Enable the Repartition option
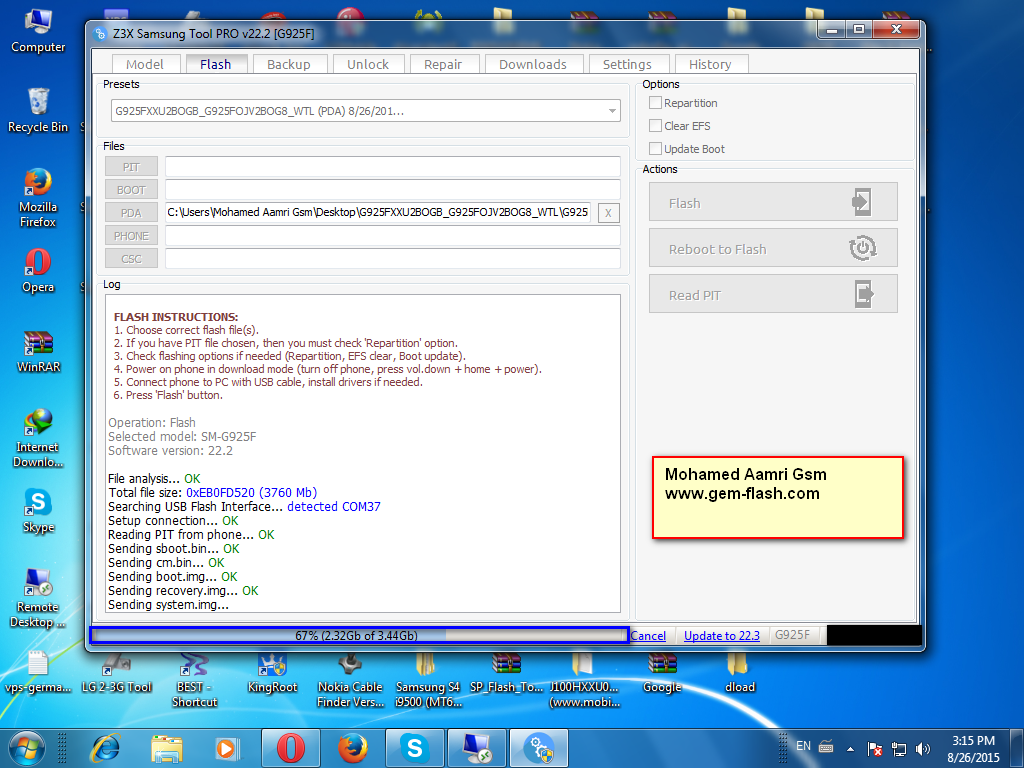The height and width of the screenshot is (768, 1024). point(683,103)
